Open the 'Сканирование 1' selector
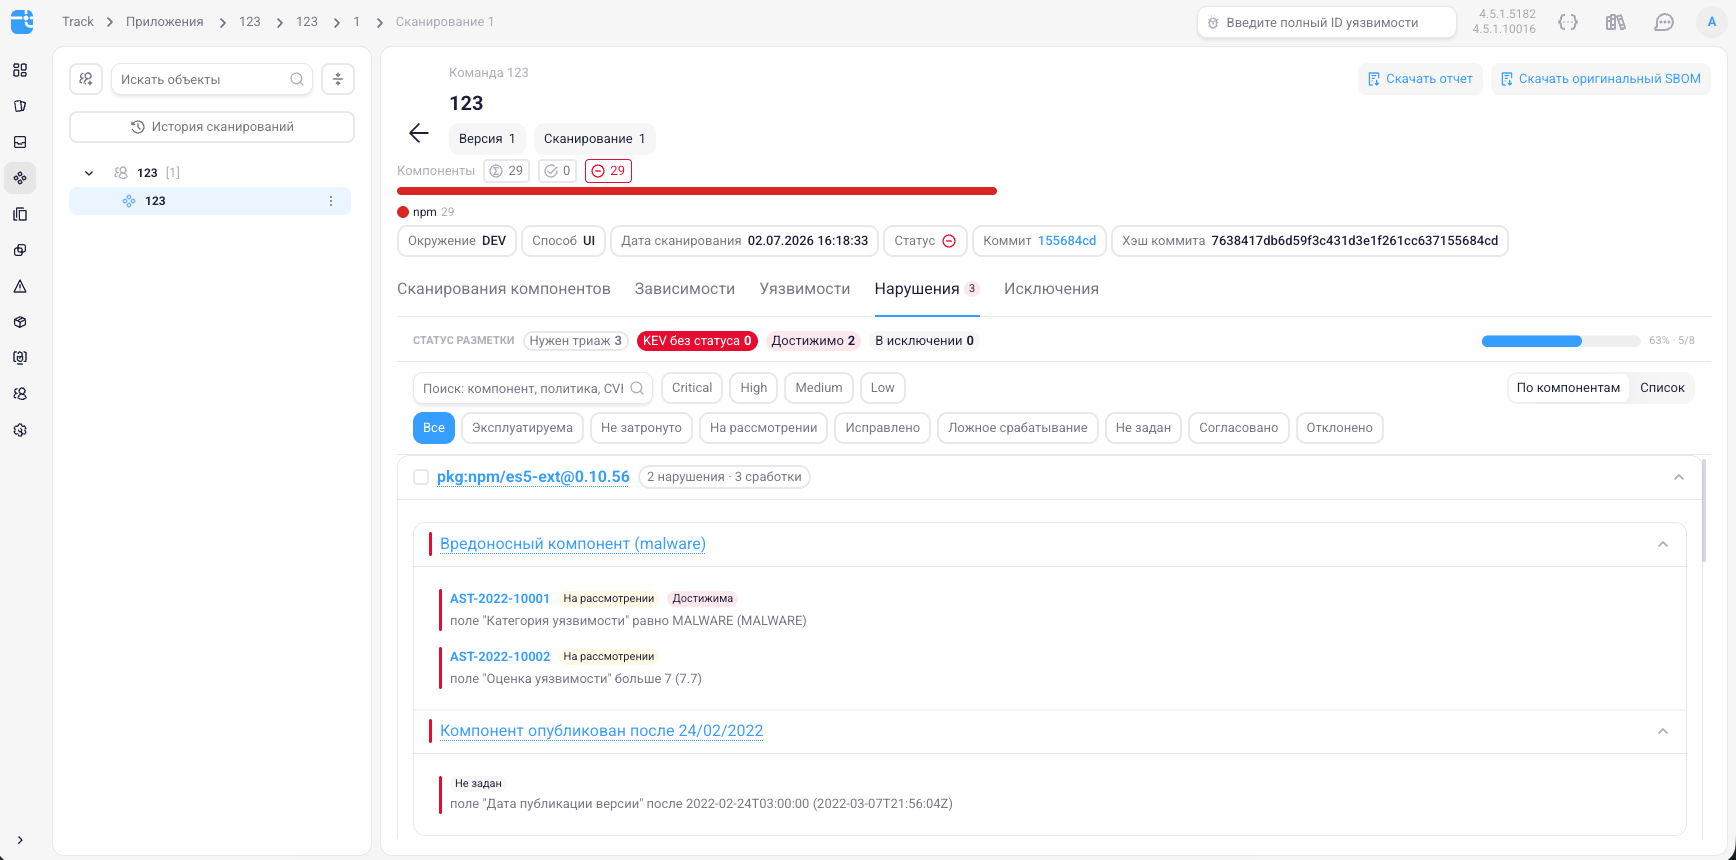The image size is (1736, 860). (x=594, y=139)
